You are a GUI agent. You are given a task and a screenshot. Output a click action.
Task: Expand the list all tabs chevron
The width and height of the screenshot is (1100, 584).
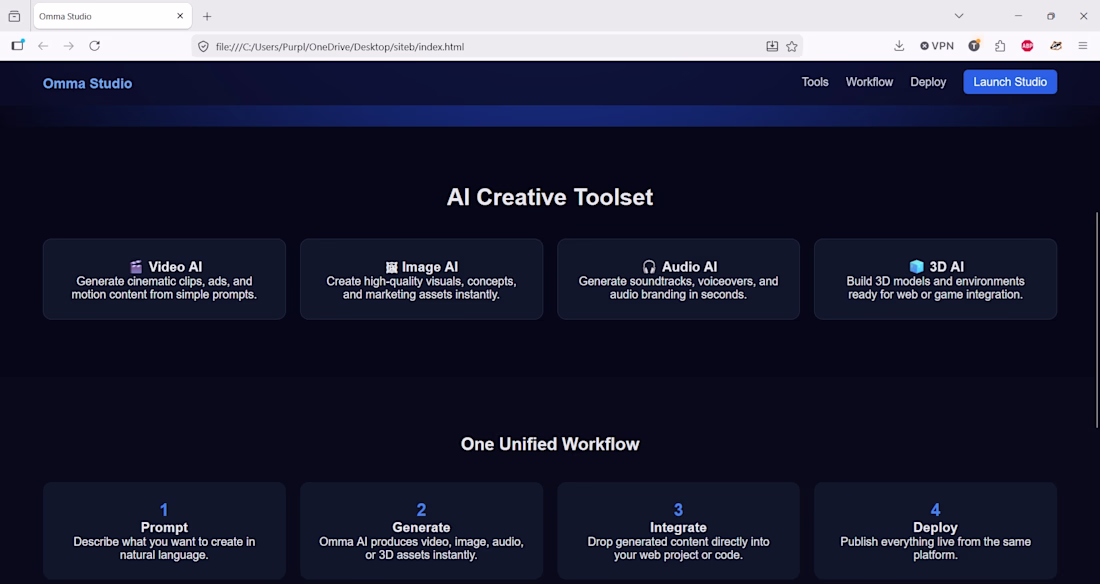click(959, 16)
